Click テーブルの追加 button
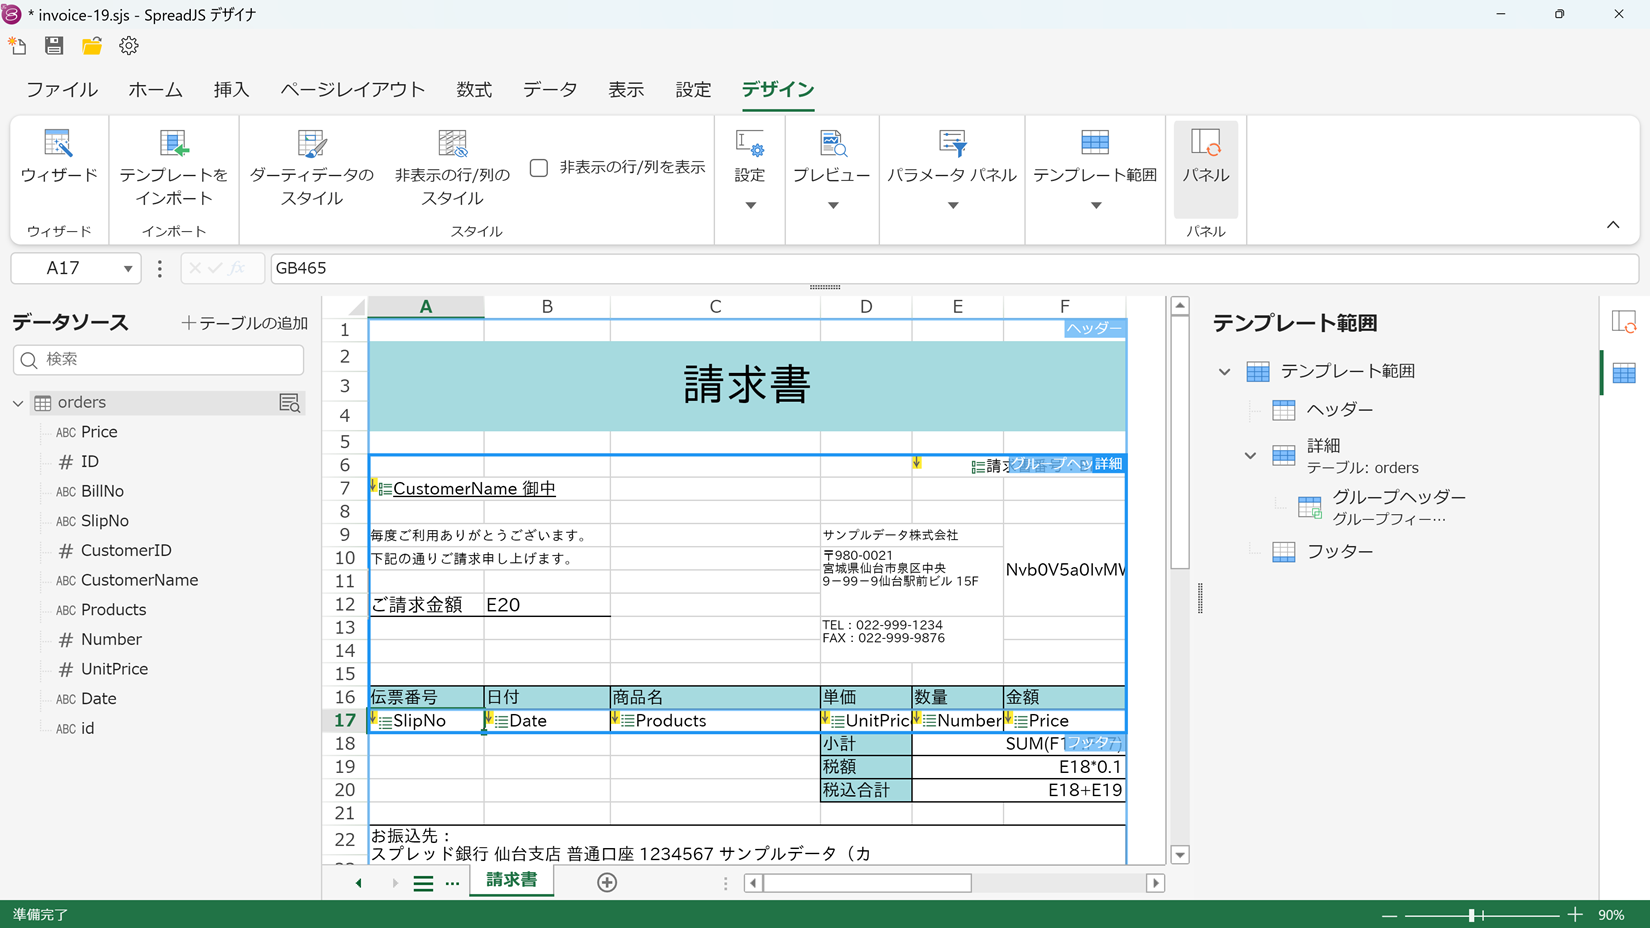Screen dimensions: 1650x928 pos(245,323)
